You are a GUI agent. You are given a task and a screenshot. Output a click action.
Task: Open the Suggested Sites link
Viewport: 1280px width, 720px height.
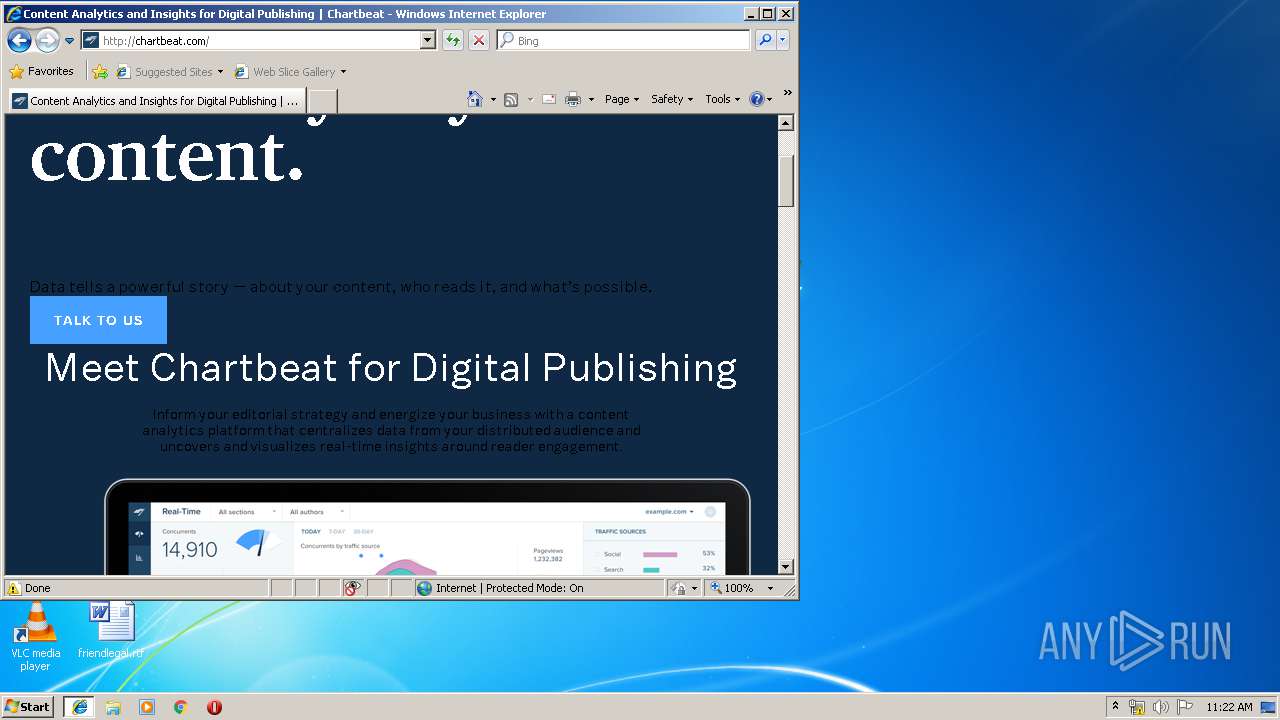point(170,71)
